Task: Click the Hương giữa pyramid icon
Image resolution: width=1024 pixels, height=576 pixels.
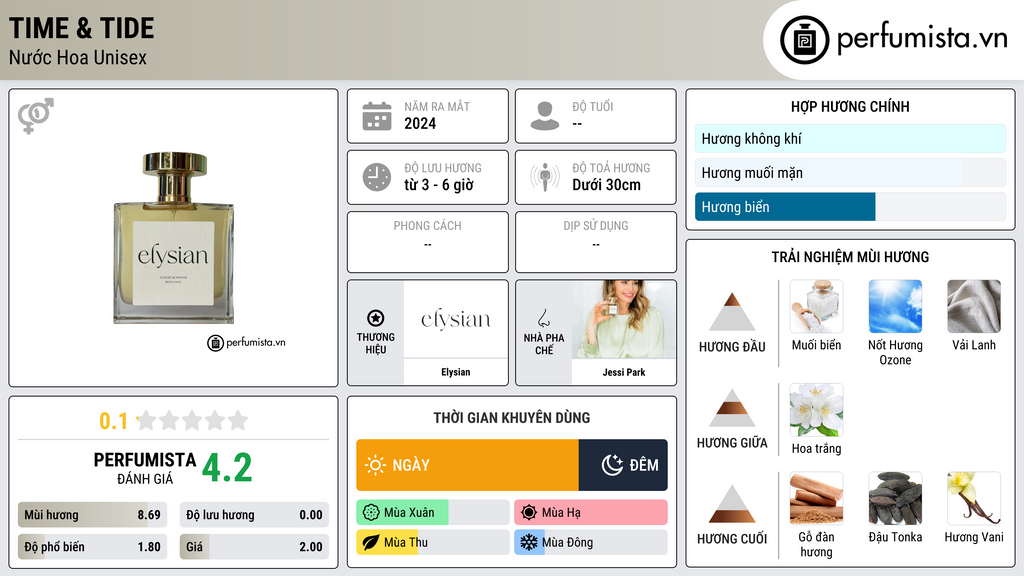Action: coord(732,408)
